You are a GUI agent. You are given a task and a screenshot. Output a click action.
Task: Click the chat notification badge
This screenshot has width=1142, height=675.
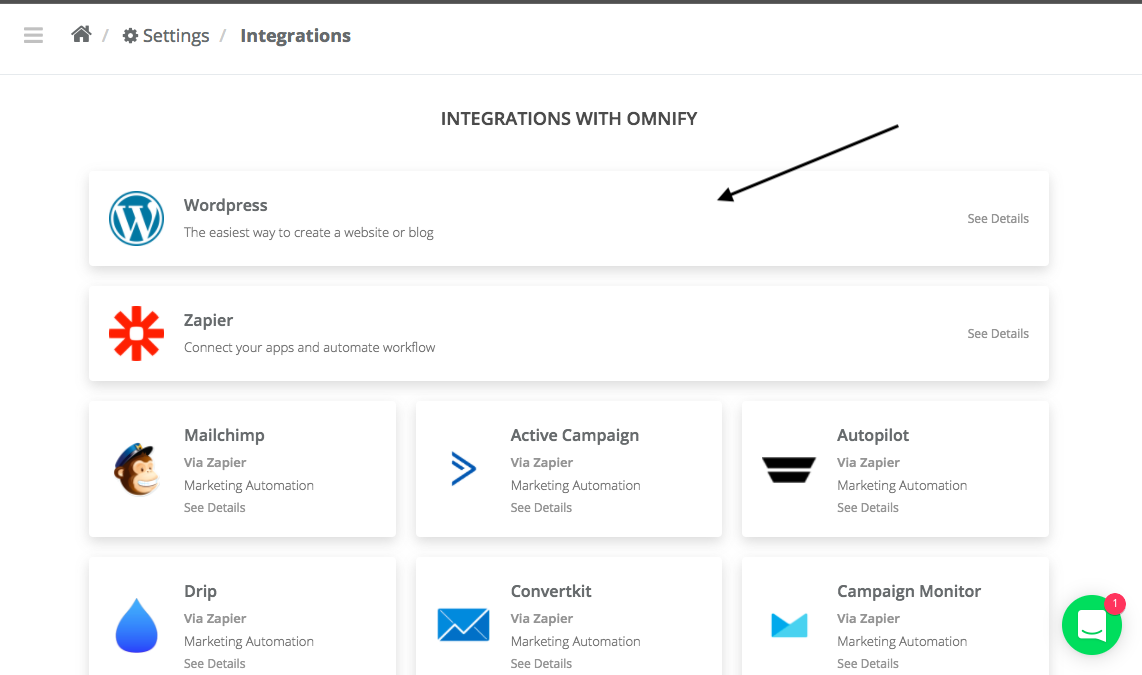click(1114, 604)
